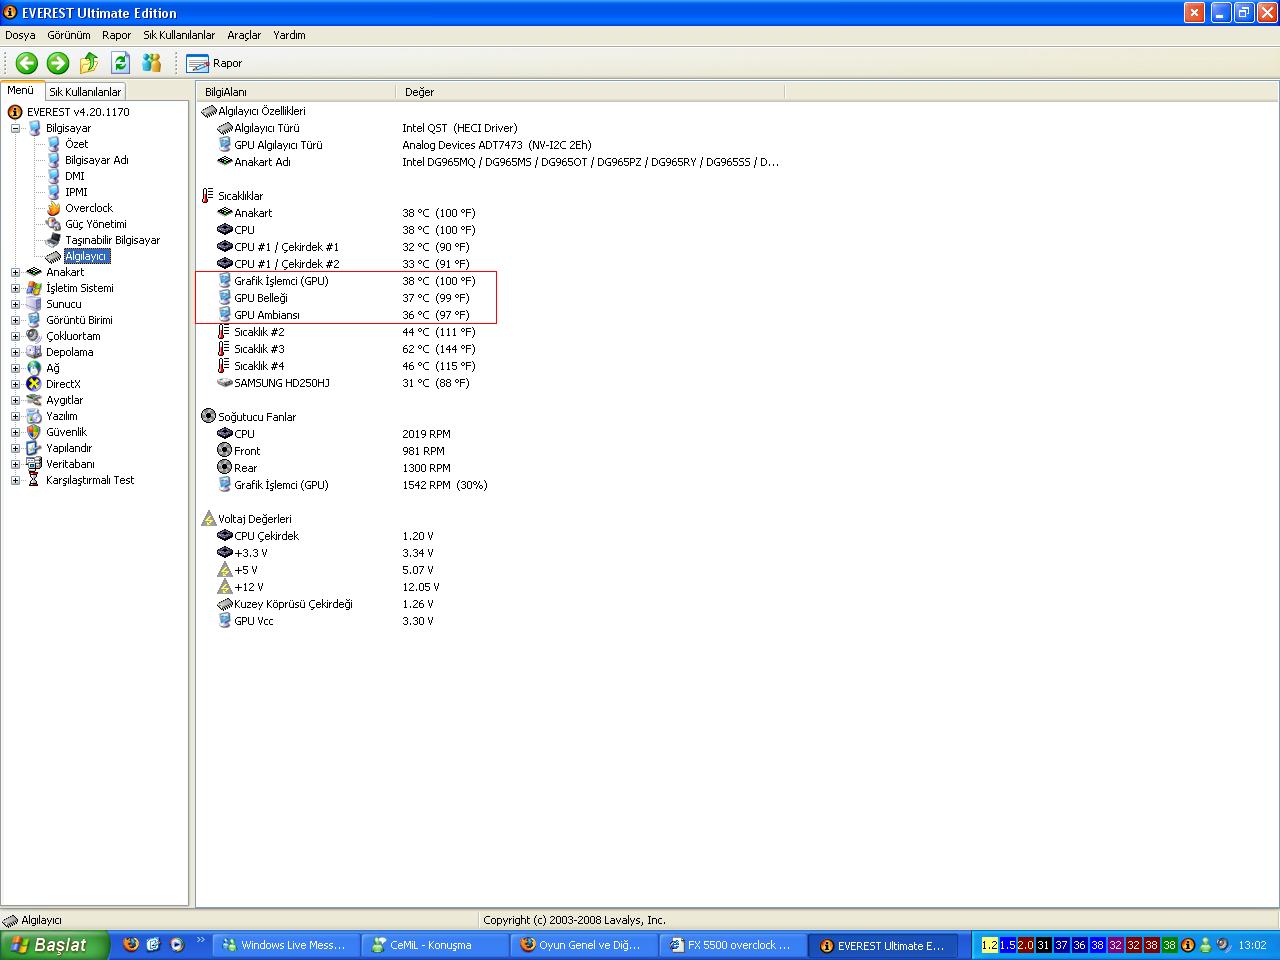
Task: Switch to Oyun Genel Firefox taskbar window
Action: [x=583, y=945]
